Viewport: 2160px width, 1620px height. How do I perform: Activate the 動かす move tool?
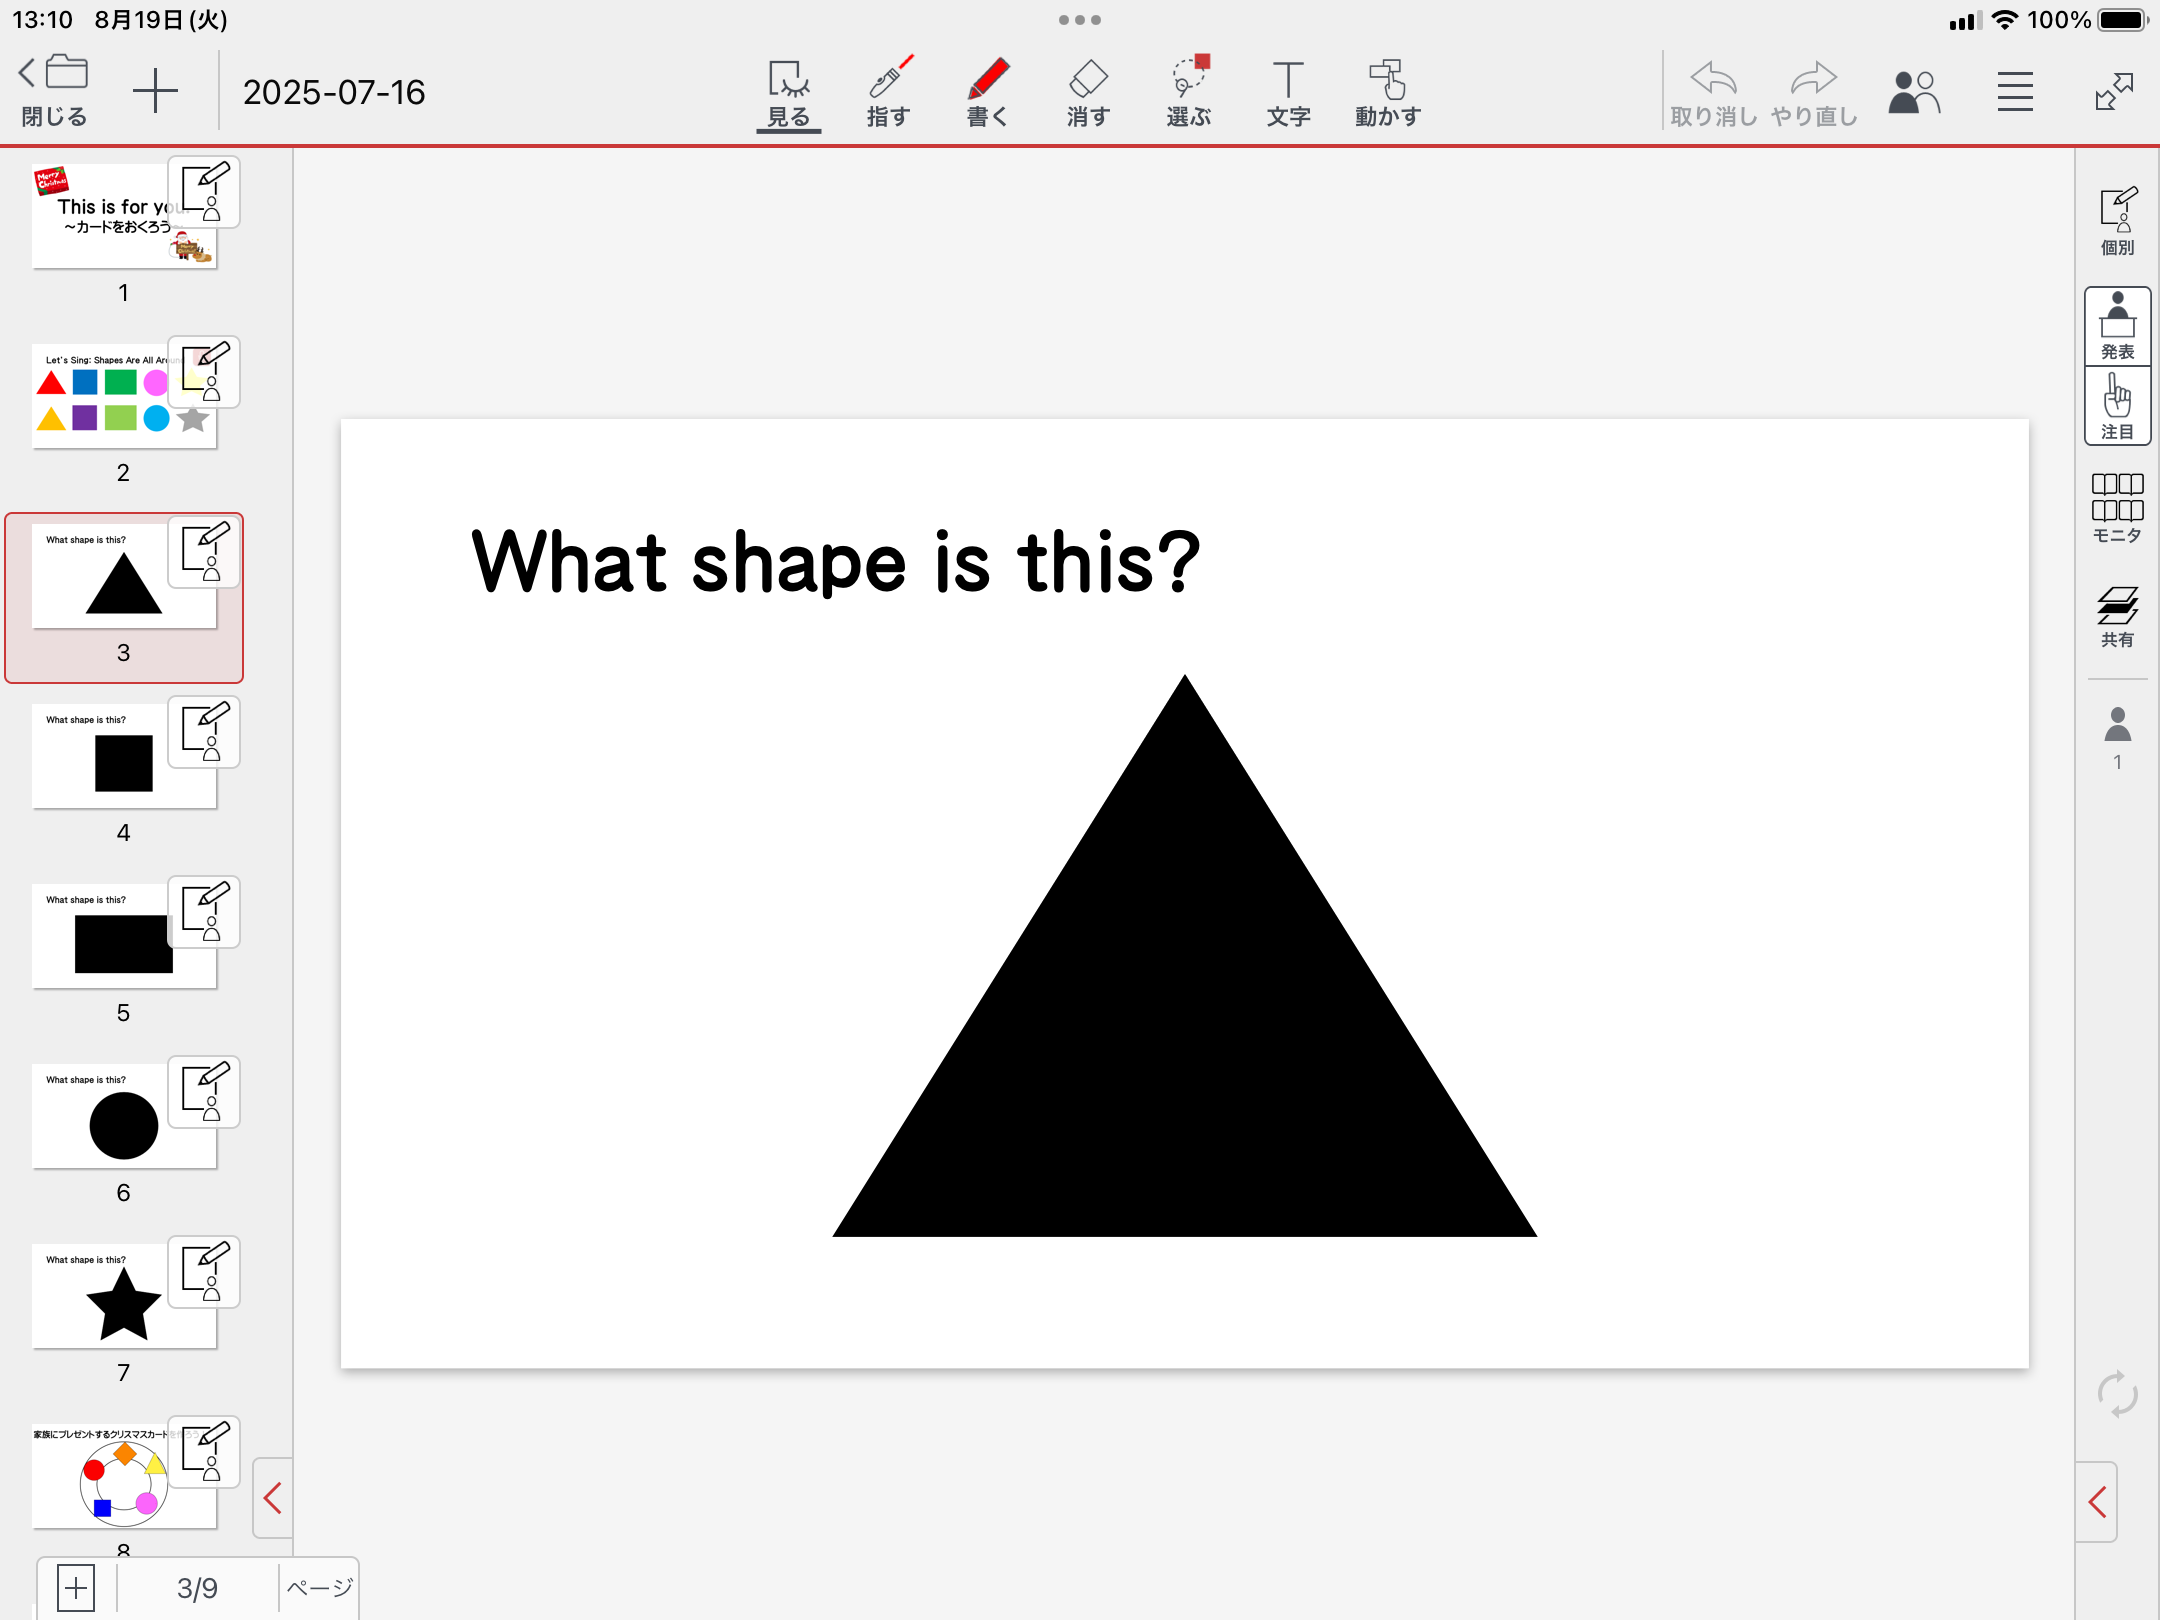[x=1388, y=92]
